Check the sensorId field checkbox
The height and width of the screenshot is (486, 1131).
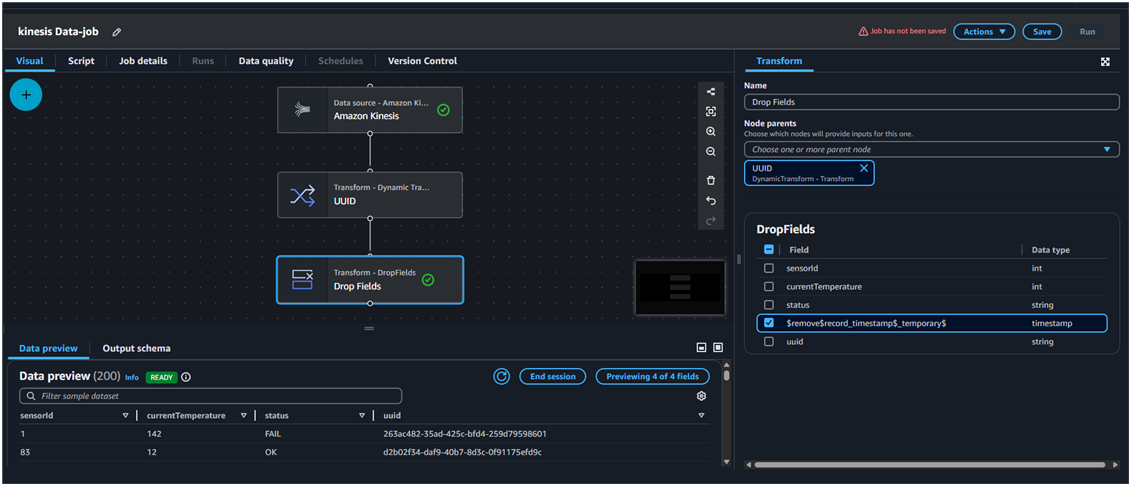(x=769, y=268)
